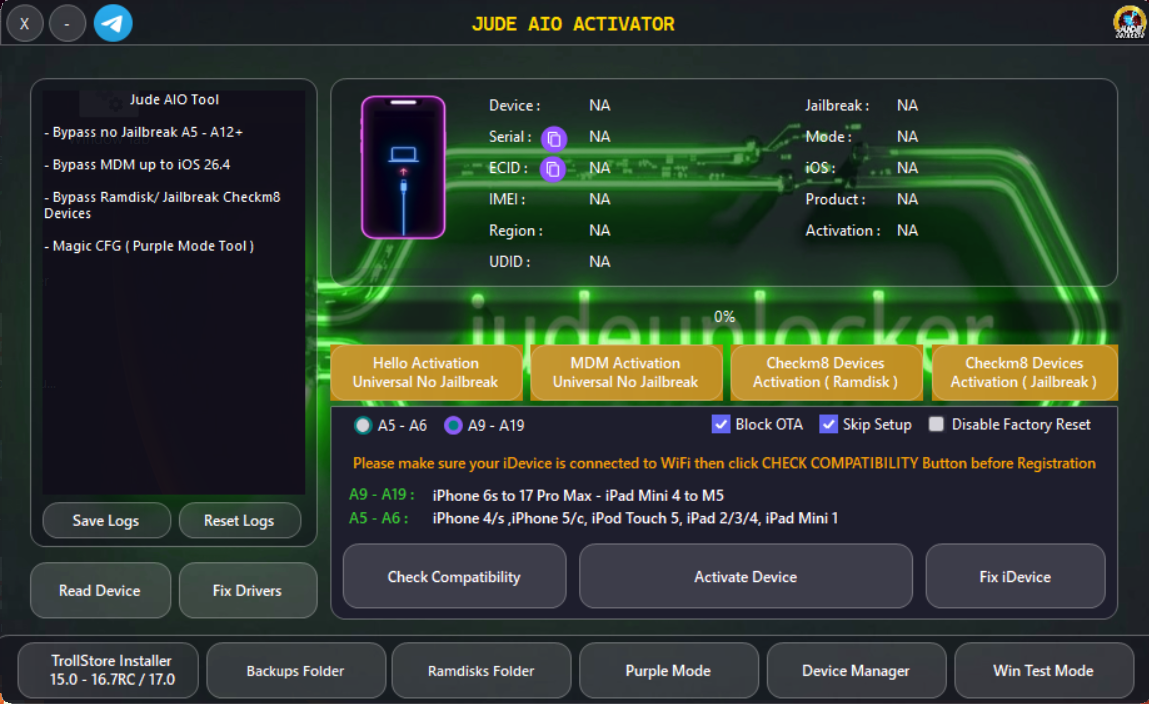This screenshot has width=1149, height=704.
Task: Open the Ramdisks Folder
Action: click(481, 670)
